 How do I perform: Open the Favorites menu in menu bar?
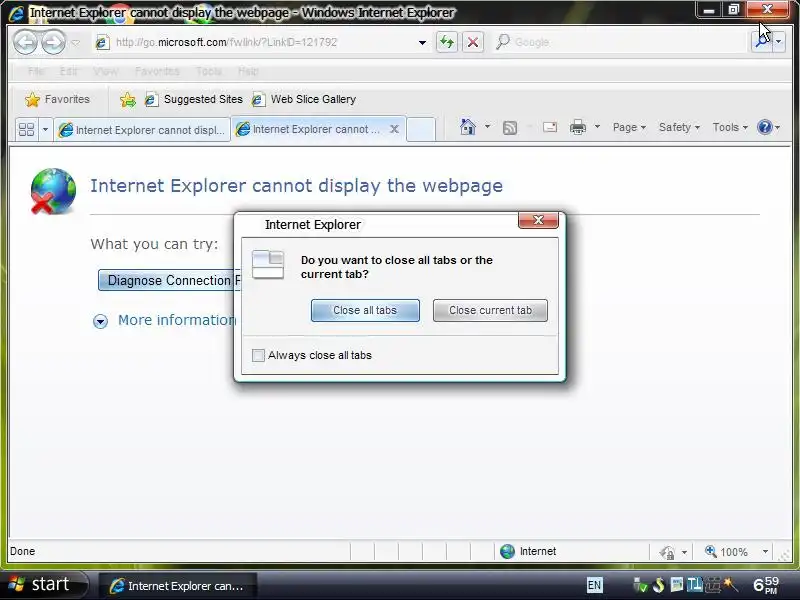[x=157, y=71]
